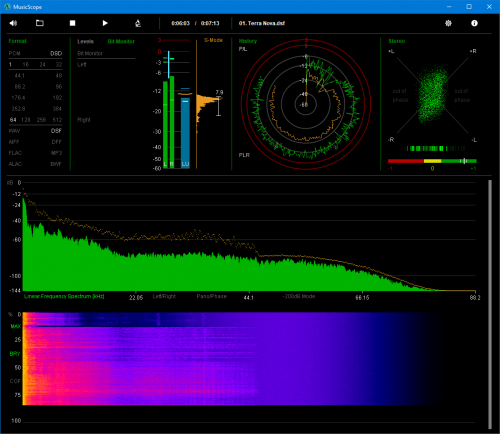Viewport: 500px width, 434px height.
Task: Toggle Linear Frequency Spectrum [kHz] mode
Action: [x=64, y=296]
